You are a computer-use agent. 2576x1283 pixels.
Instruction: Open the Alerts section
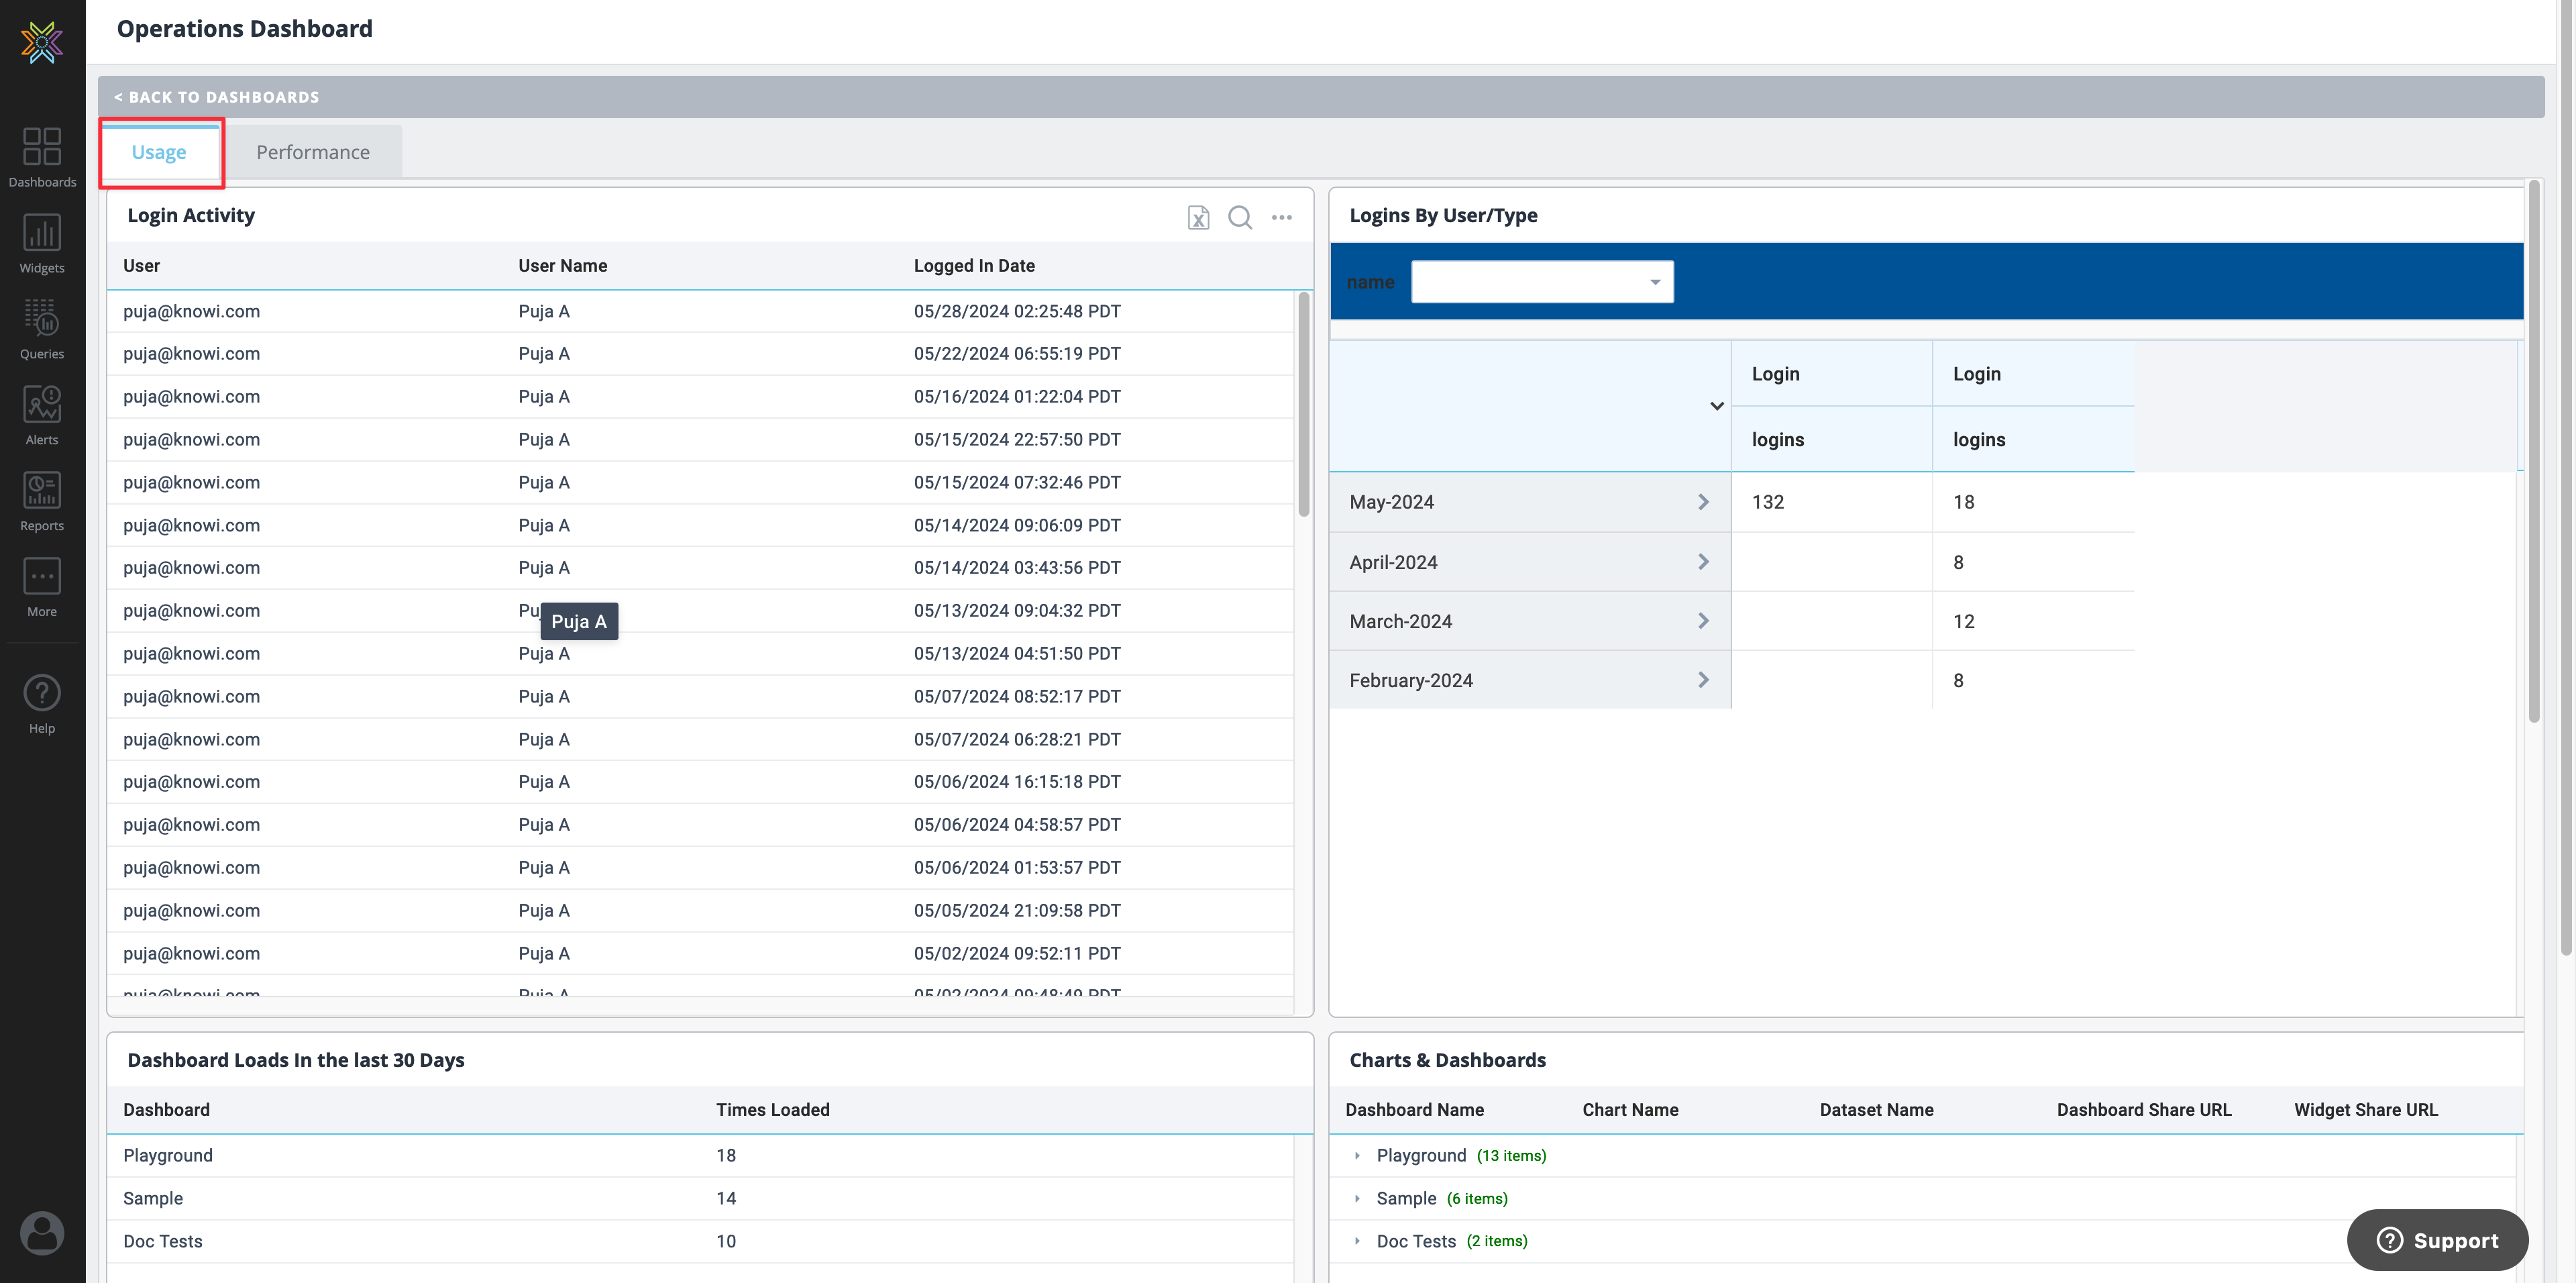tap(42, 413)
